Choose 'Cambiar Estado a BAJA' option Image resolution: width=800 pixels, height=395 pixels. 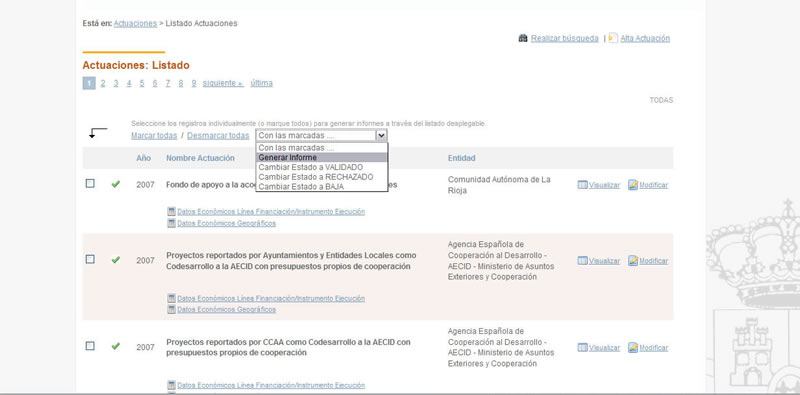tap(321, 187)
